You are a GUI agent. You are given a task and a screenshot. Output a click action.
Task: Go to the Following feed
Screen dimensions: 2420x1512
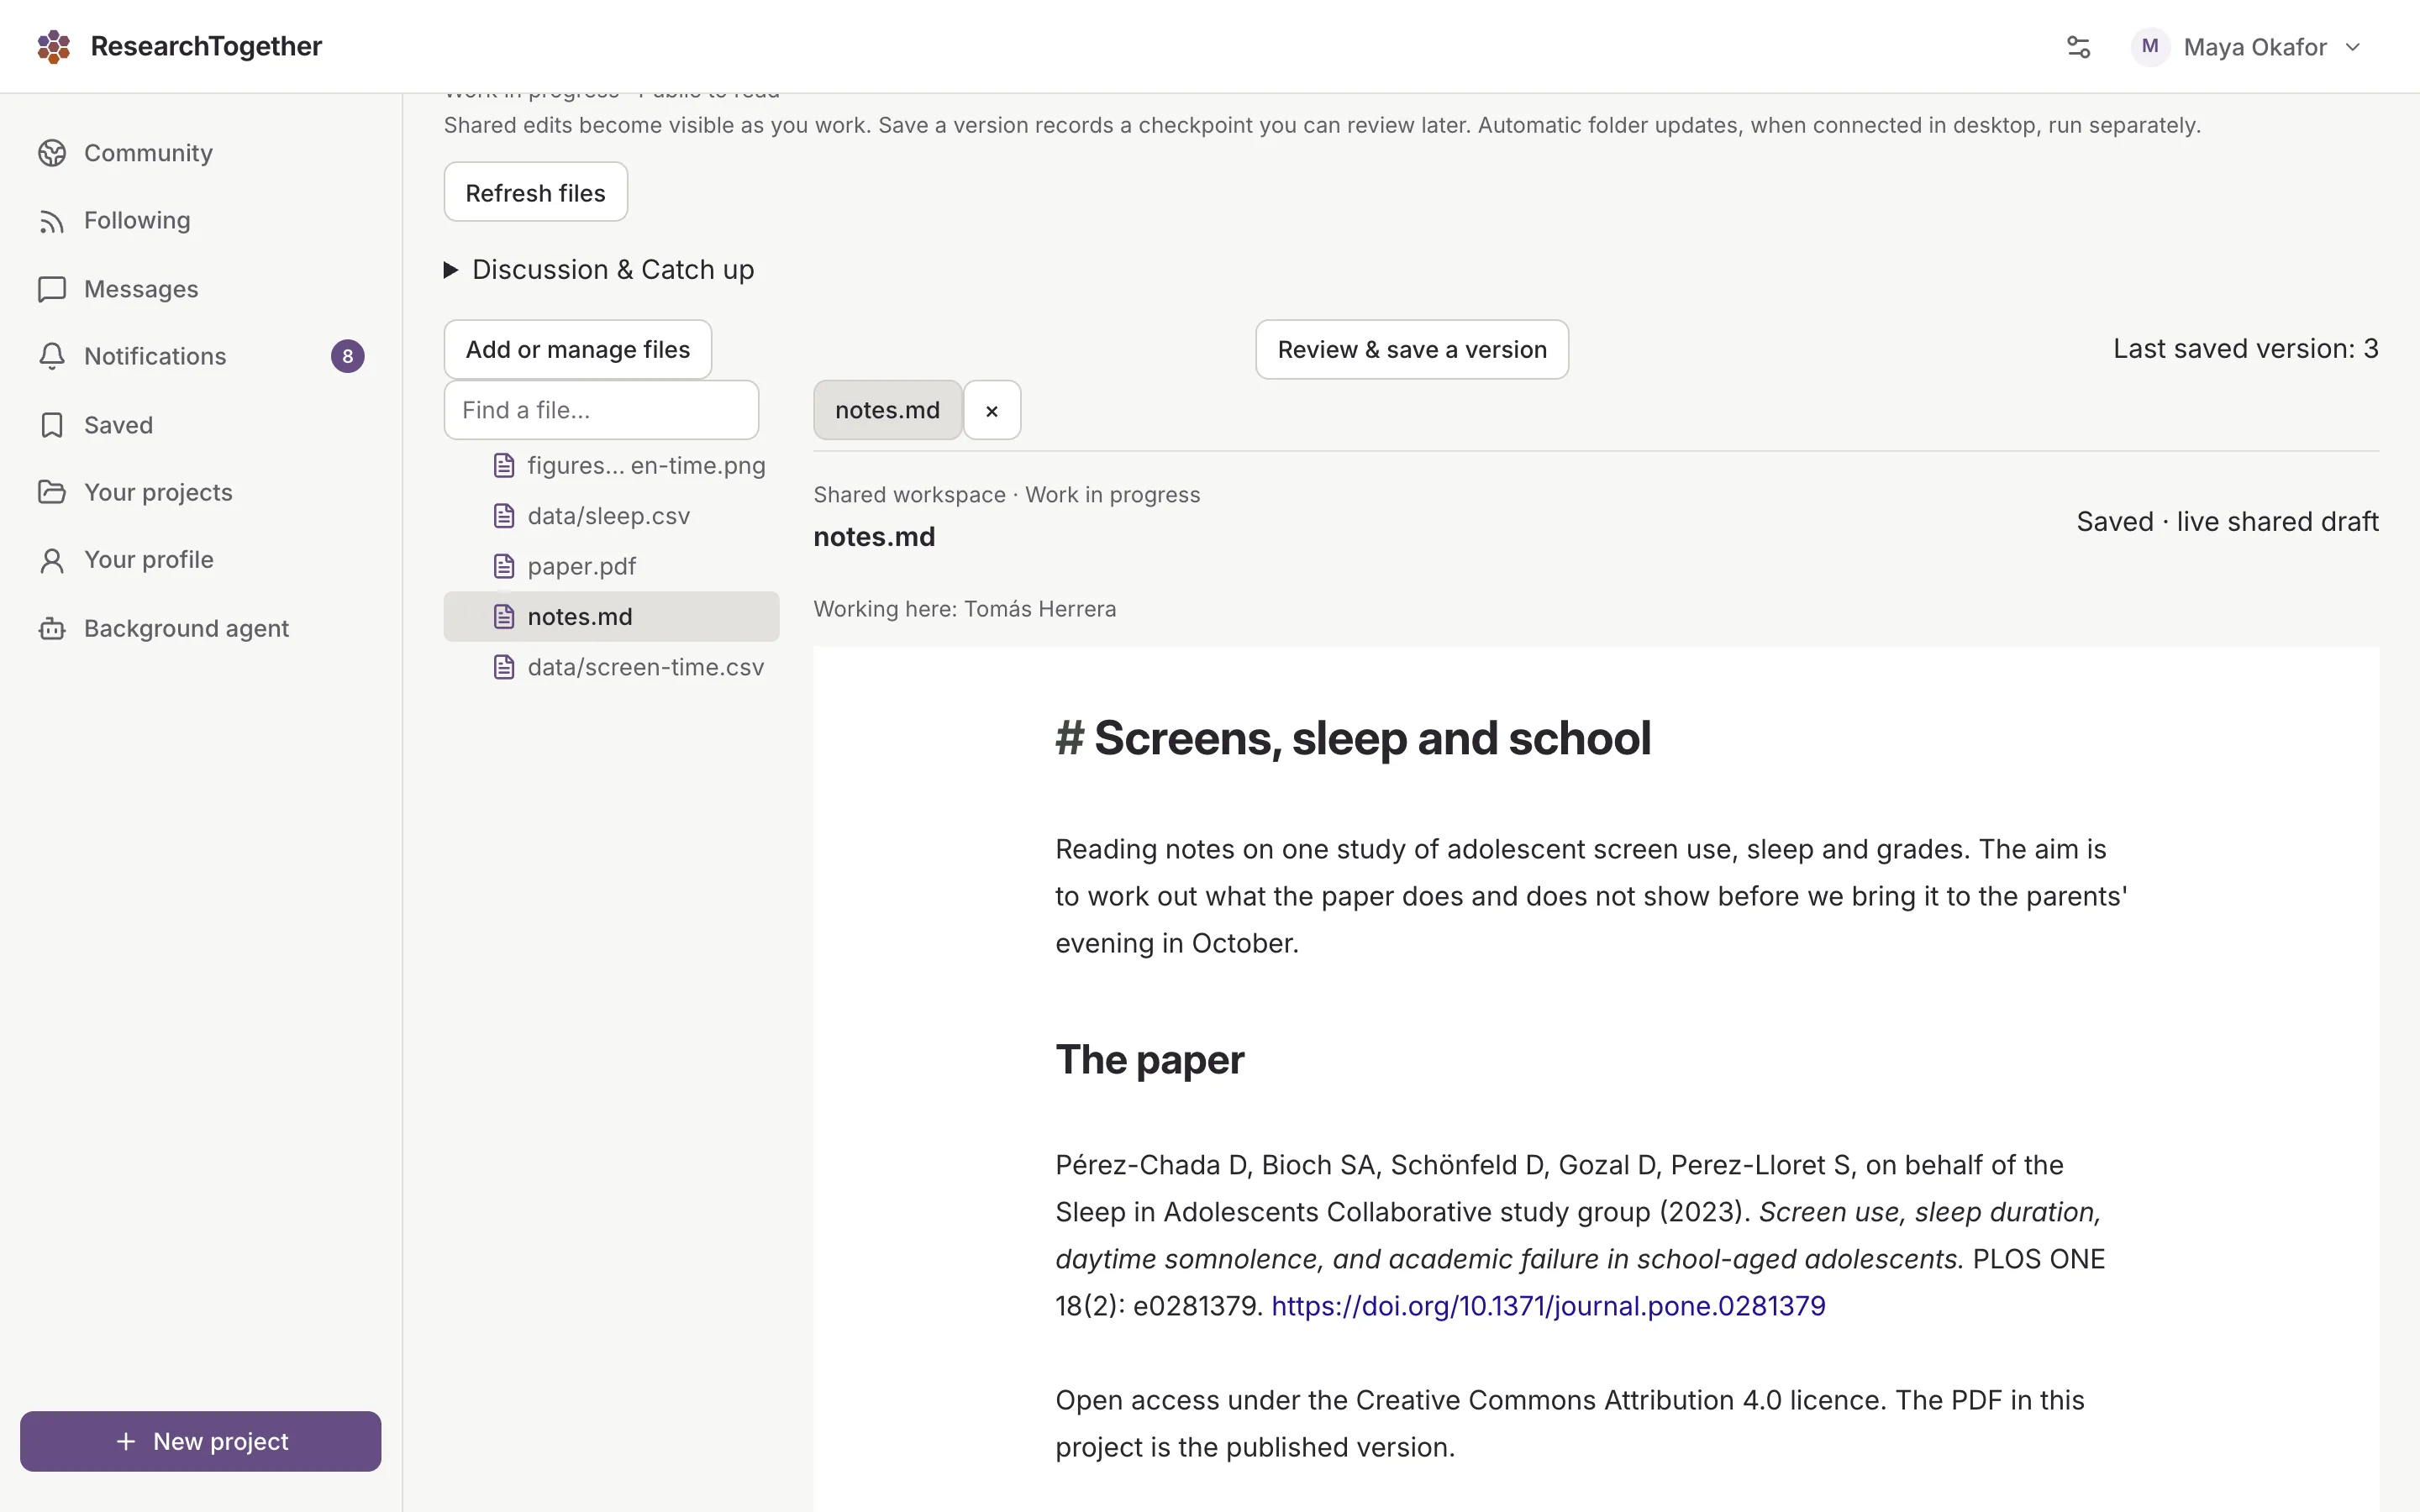pyautogui.click(x=200, y=221)
